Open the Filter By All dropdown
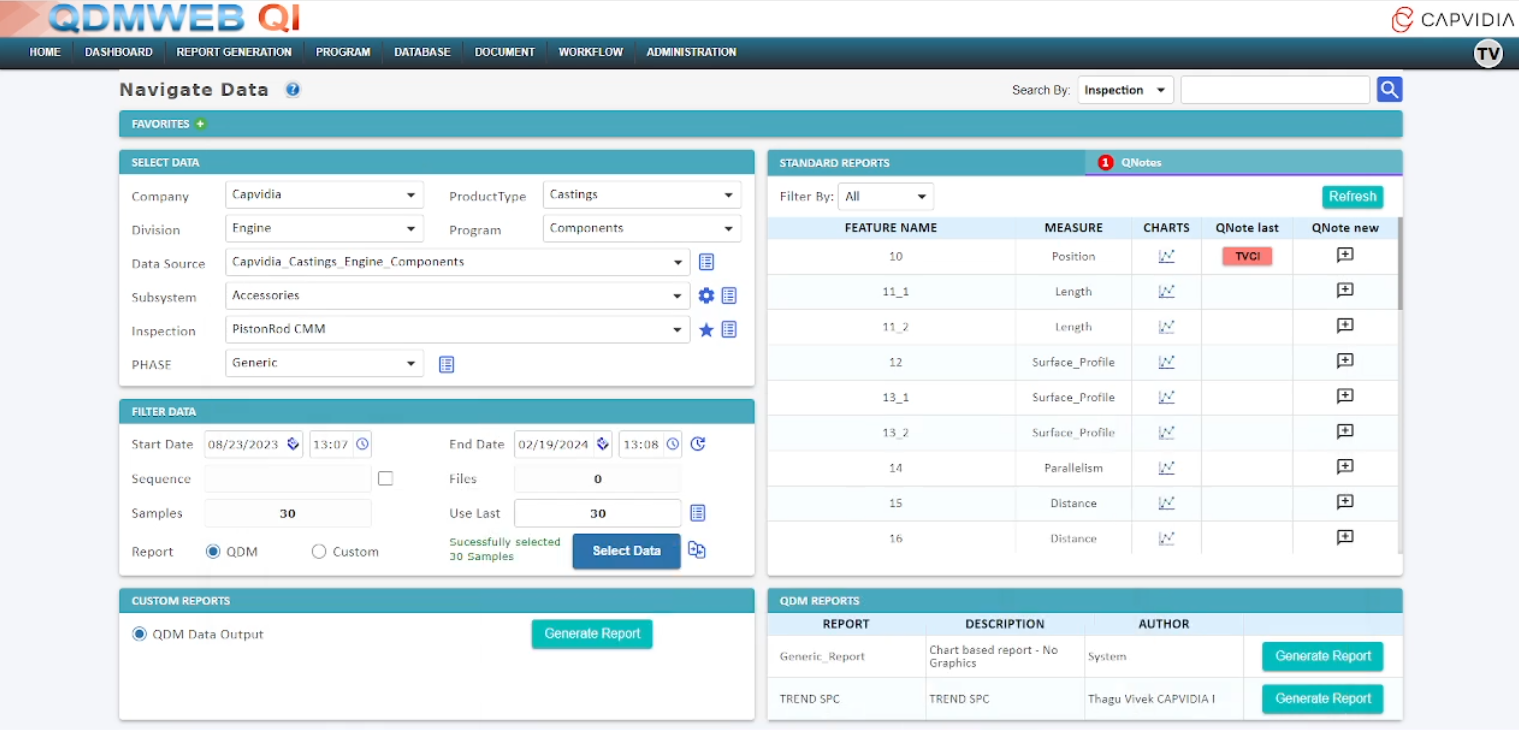Image resolution: width=1519 pixels, height=730 pixels. pyautogui.click(x=886, y=196)
